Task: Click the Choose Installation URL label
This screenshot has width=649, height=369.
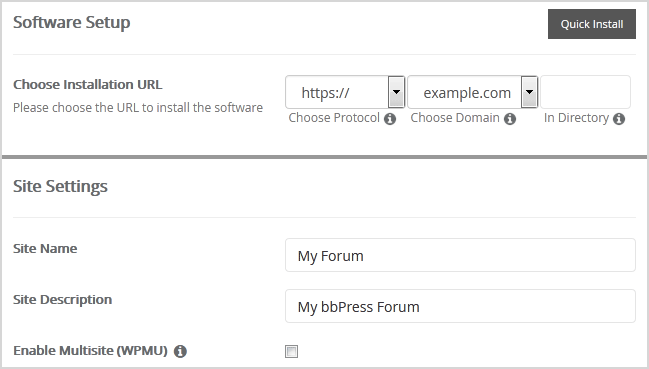Action: (x=88, y=84)
